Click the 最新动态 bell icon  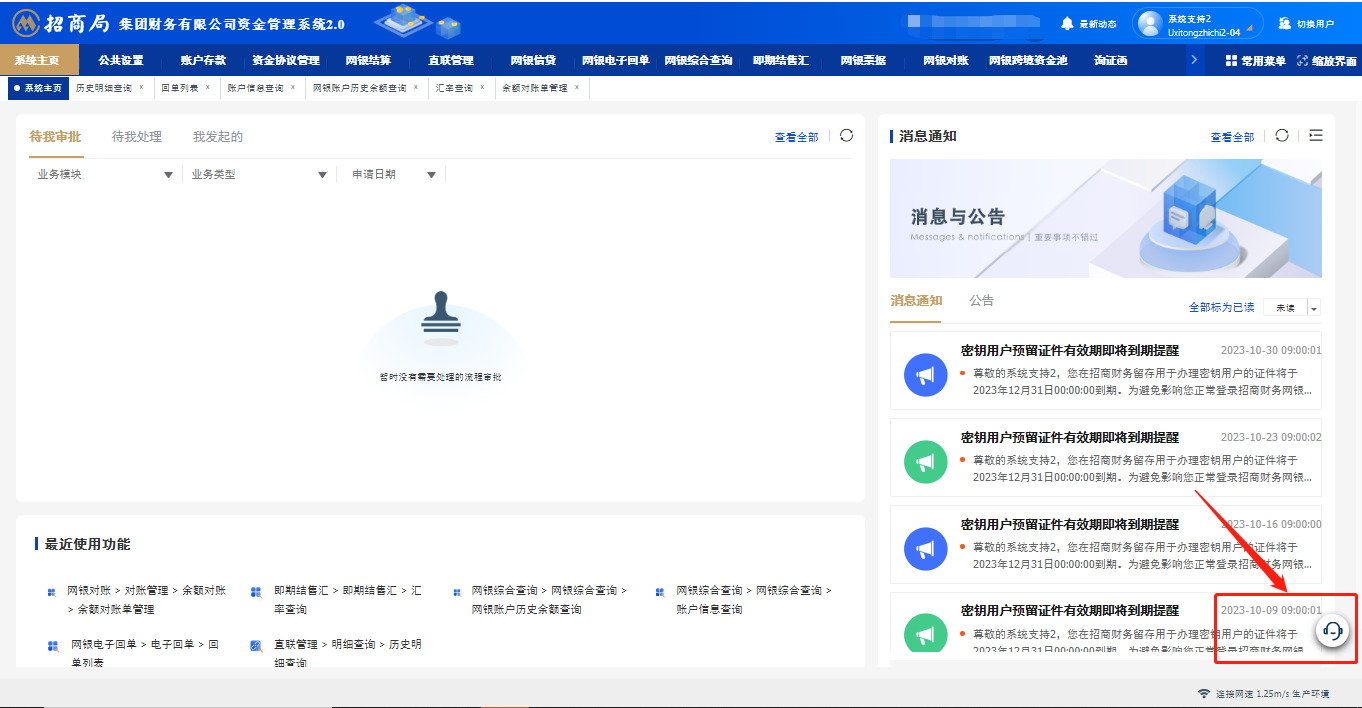1067,23
